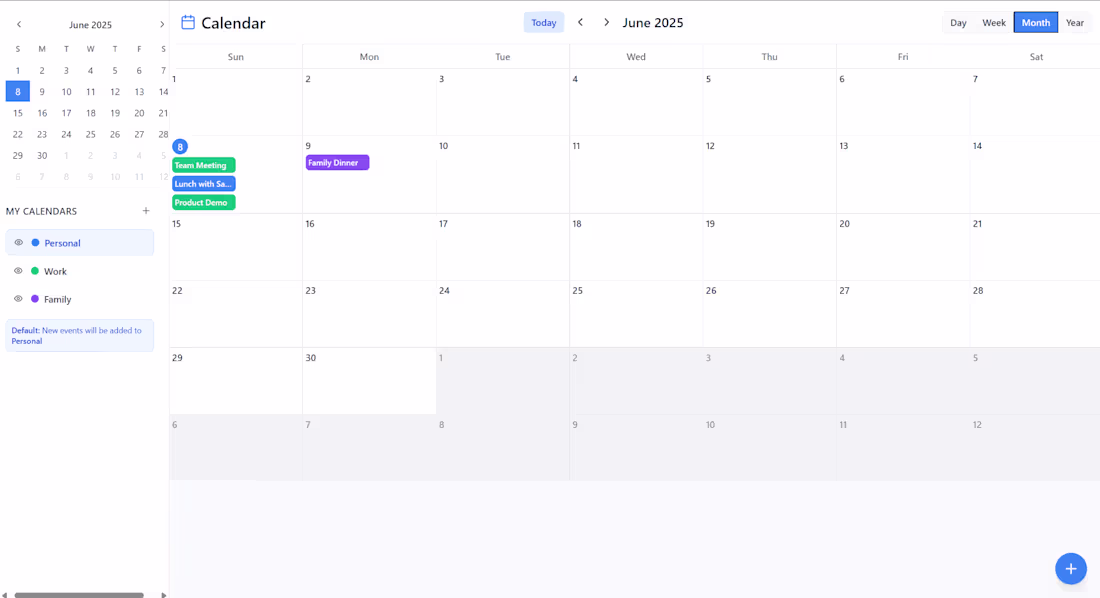Click the floating plus button to create event
The height and width of the screenshot is (598, 1100).
coord(1071,568)
